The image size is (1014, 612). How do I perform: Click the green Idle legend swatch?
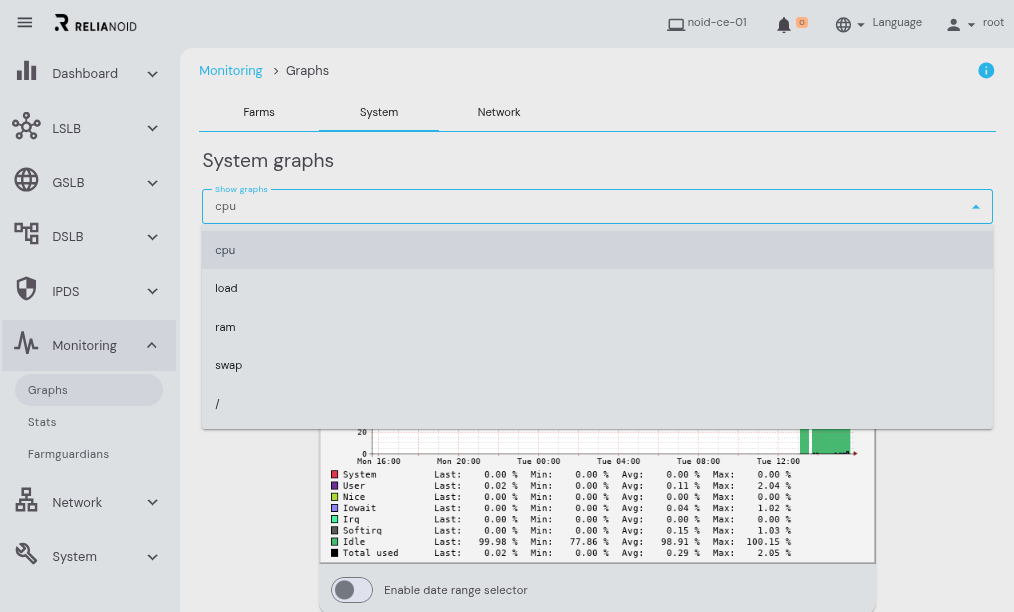click(x=334, y=541)
